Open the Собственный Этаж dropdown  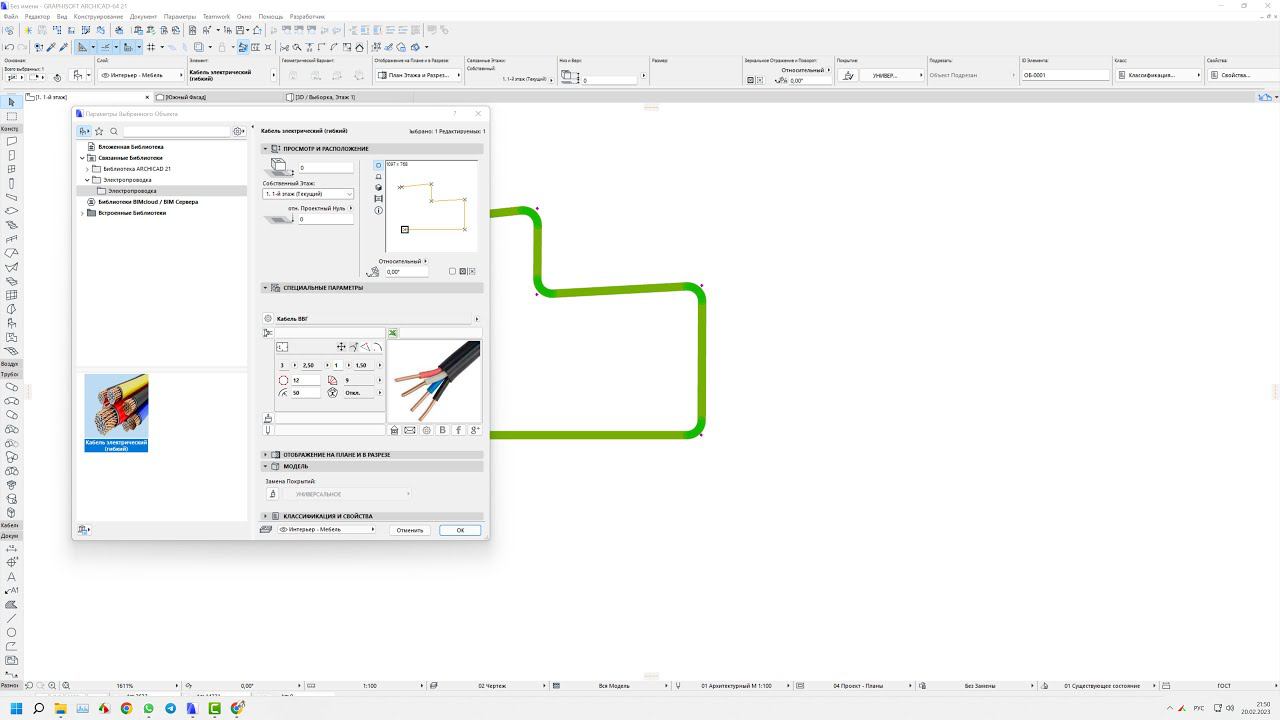pyautogui.click(x=308, y=194)
